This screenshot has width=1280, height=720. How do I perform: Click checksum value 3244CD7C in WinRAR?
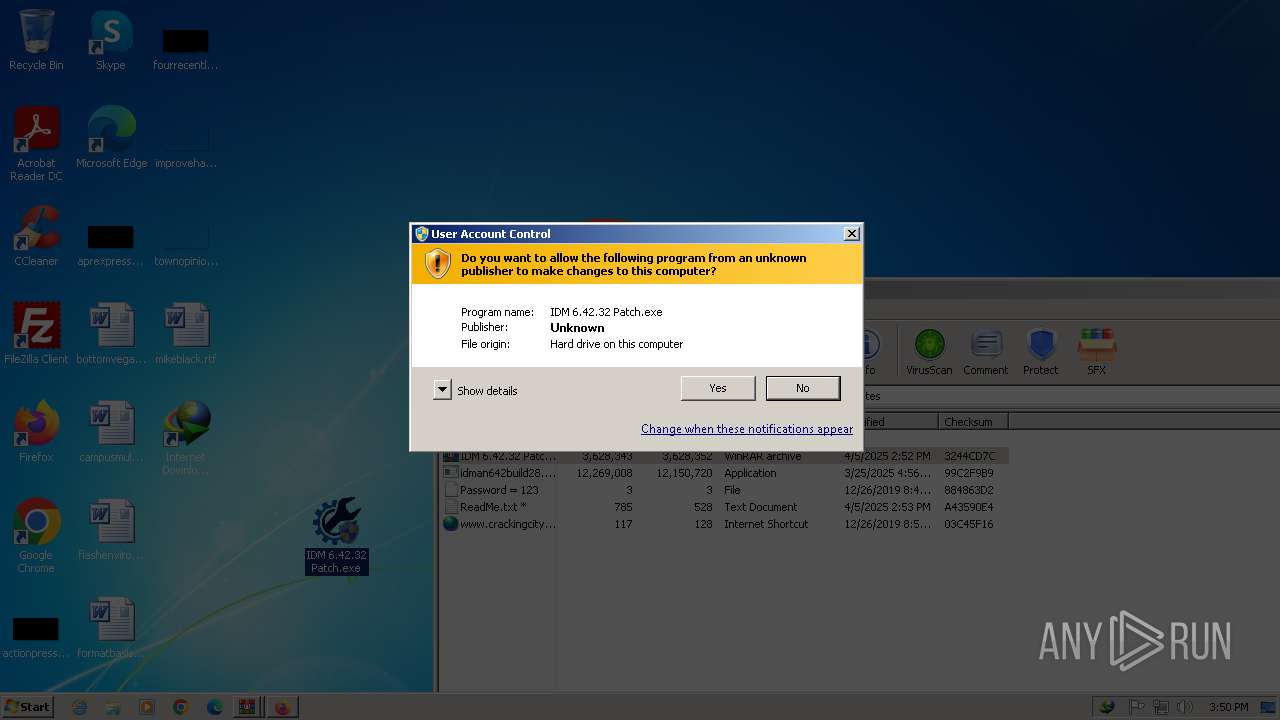[x=969, y=456]
